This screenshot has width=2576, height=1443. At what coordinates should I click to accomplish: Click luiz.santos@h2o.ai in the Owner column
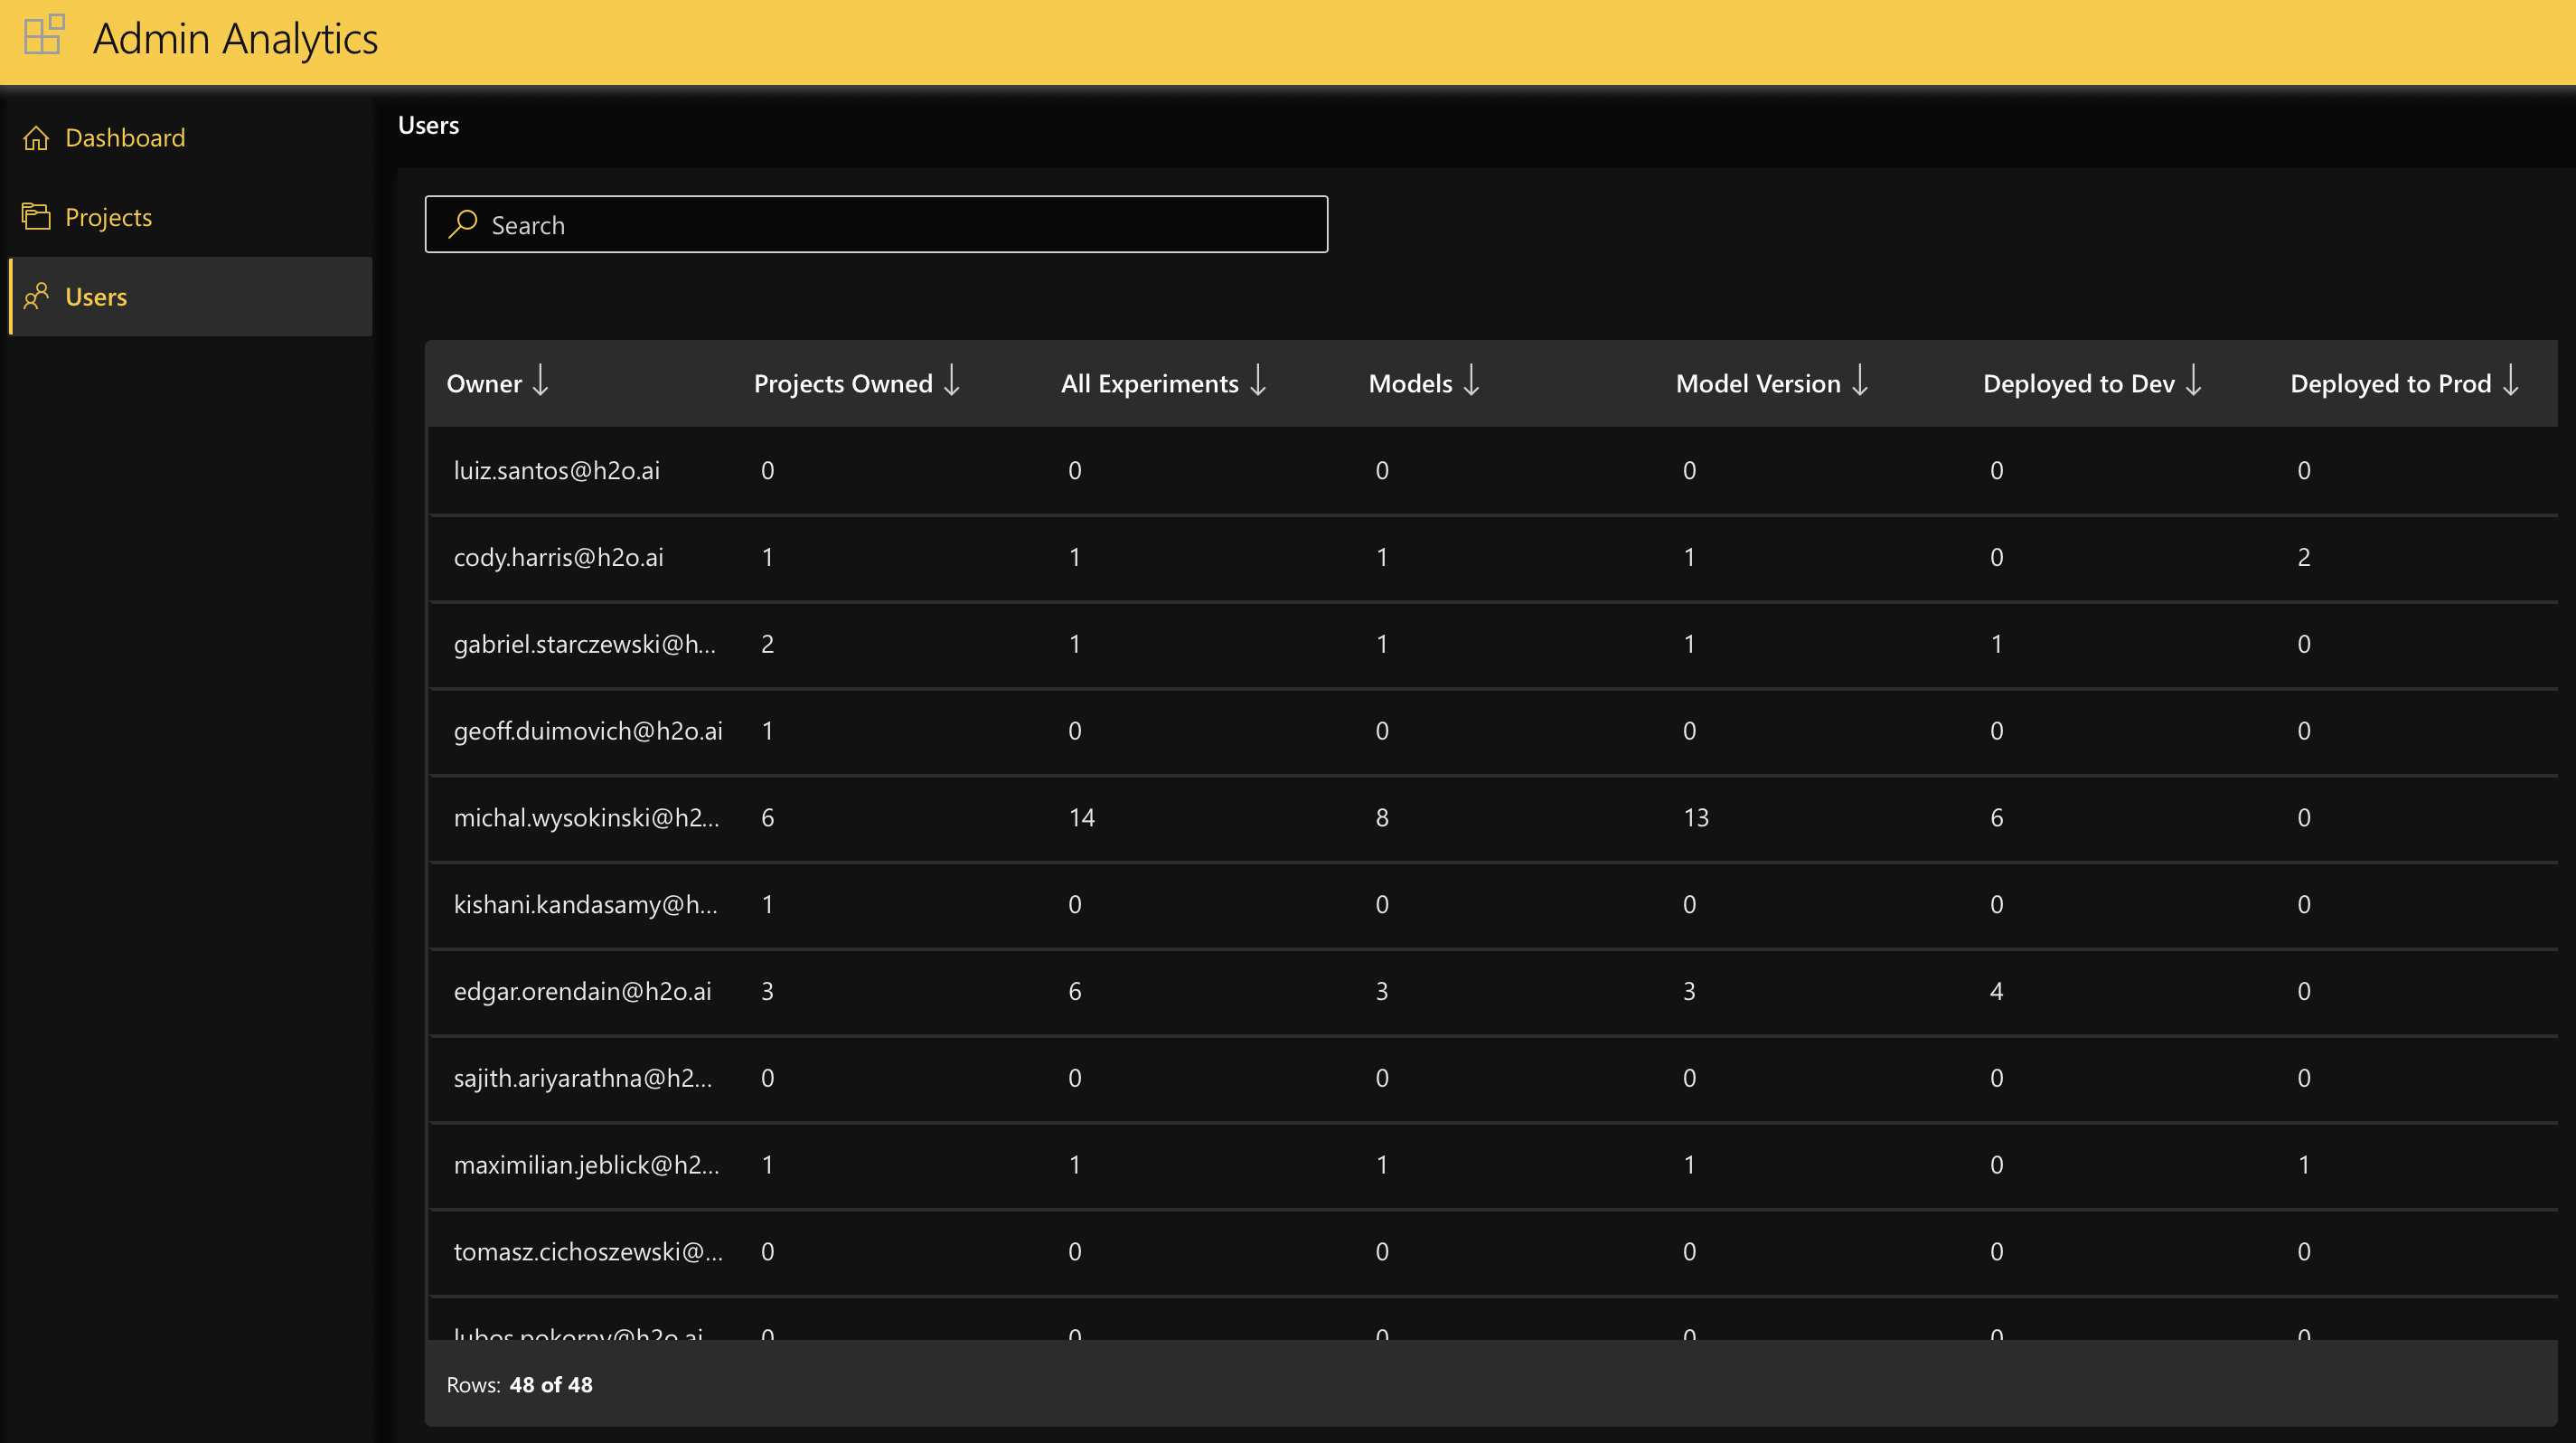(557, 470)
